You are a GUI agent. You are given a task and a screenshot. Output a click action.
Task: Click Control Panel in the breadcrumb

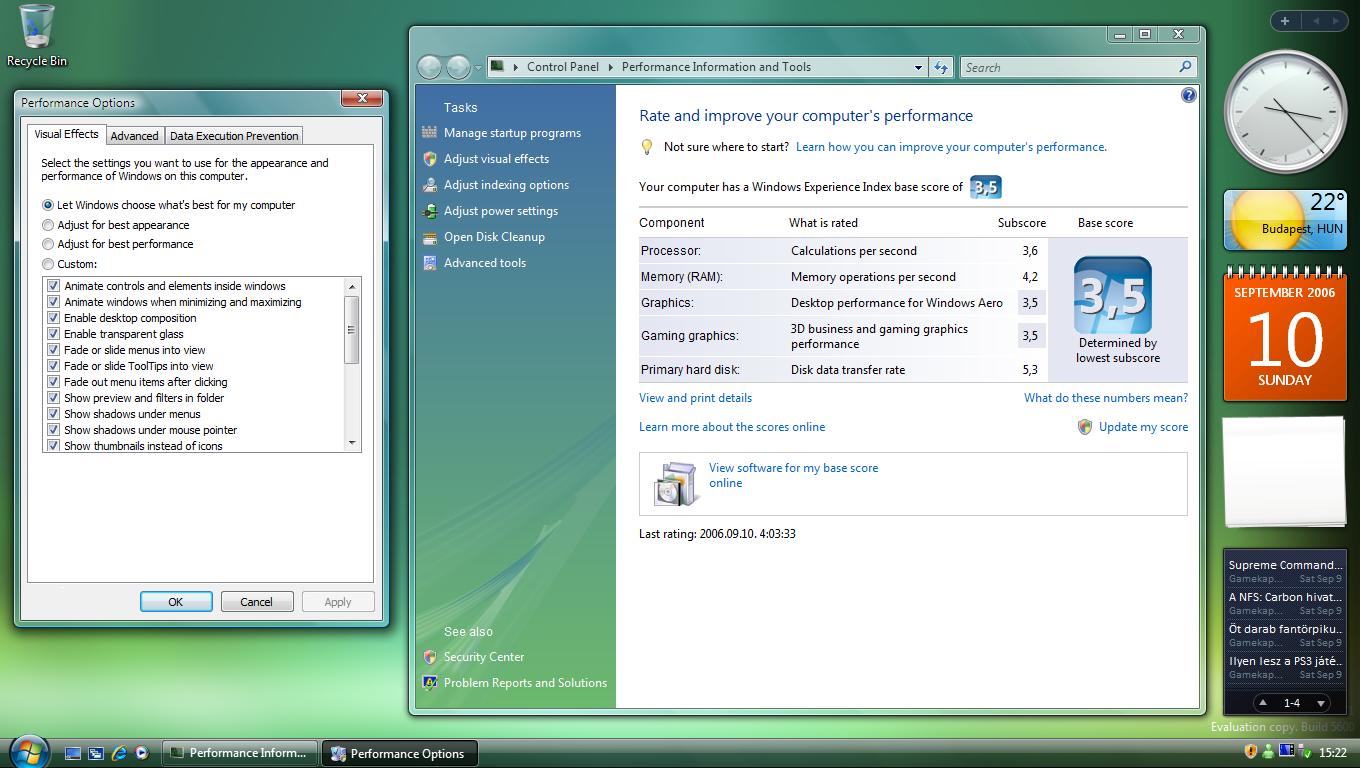pyautogui.click(x=563, y=67)
